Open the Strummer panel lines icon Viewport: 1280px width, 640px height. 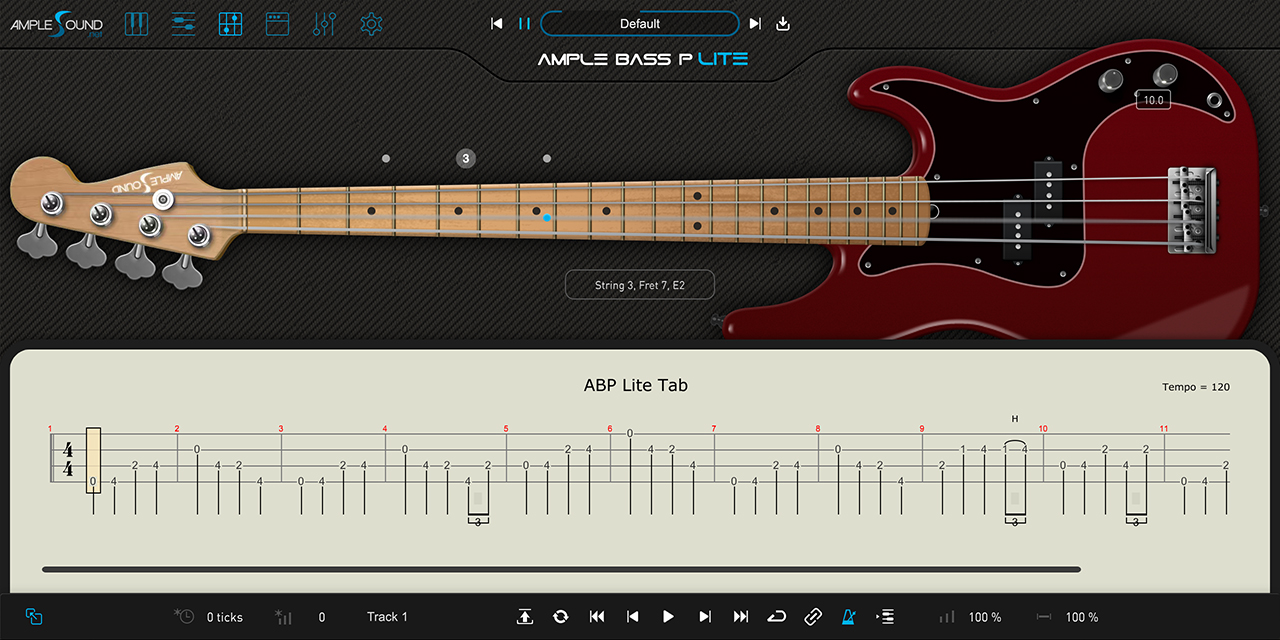point(183,24)
